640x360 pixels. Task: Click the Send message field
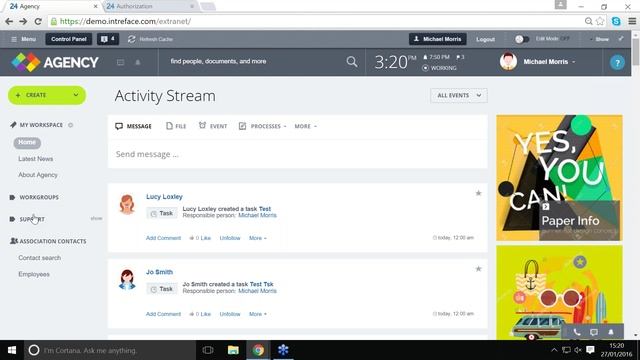coord(298,154)
